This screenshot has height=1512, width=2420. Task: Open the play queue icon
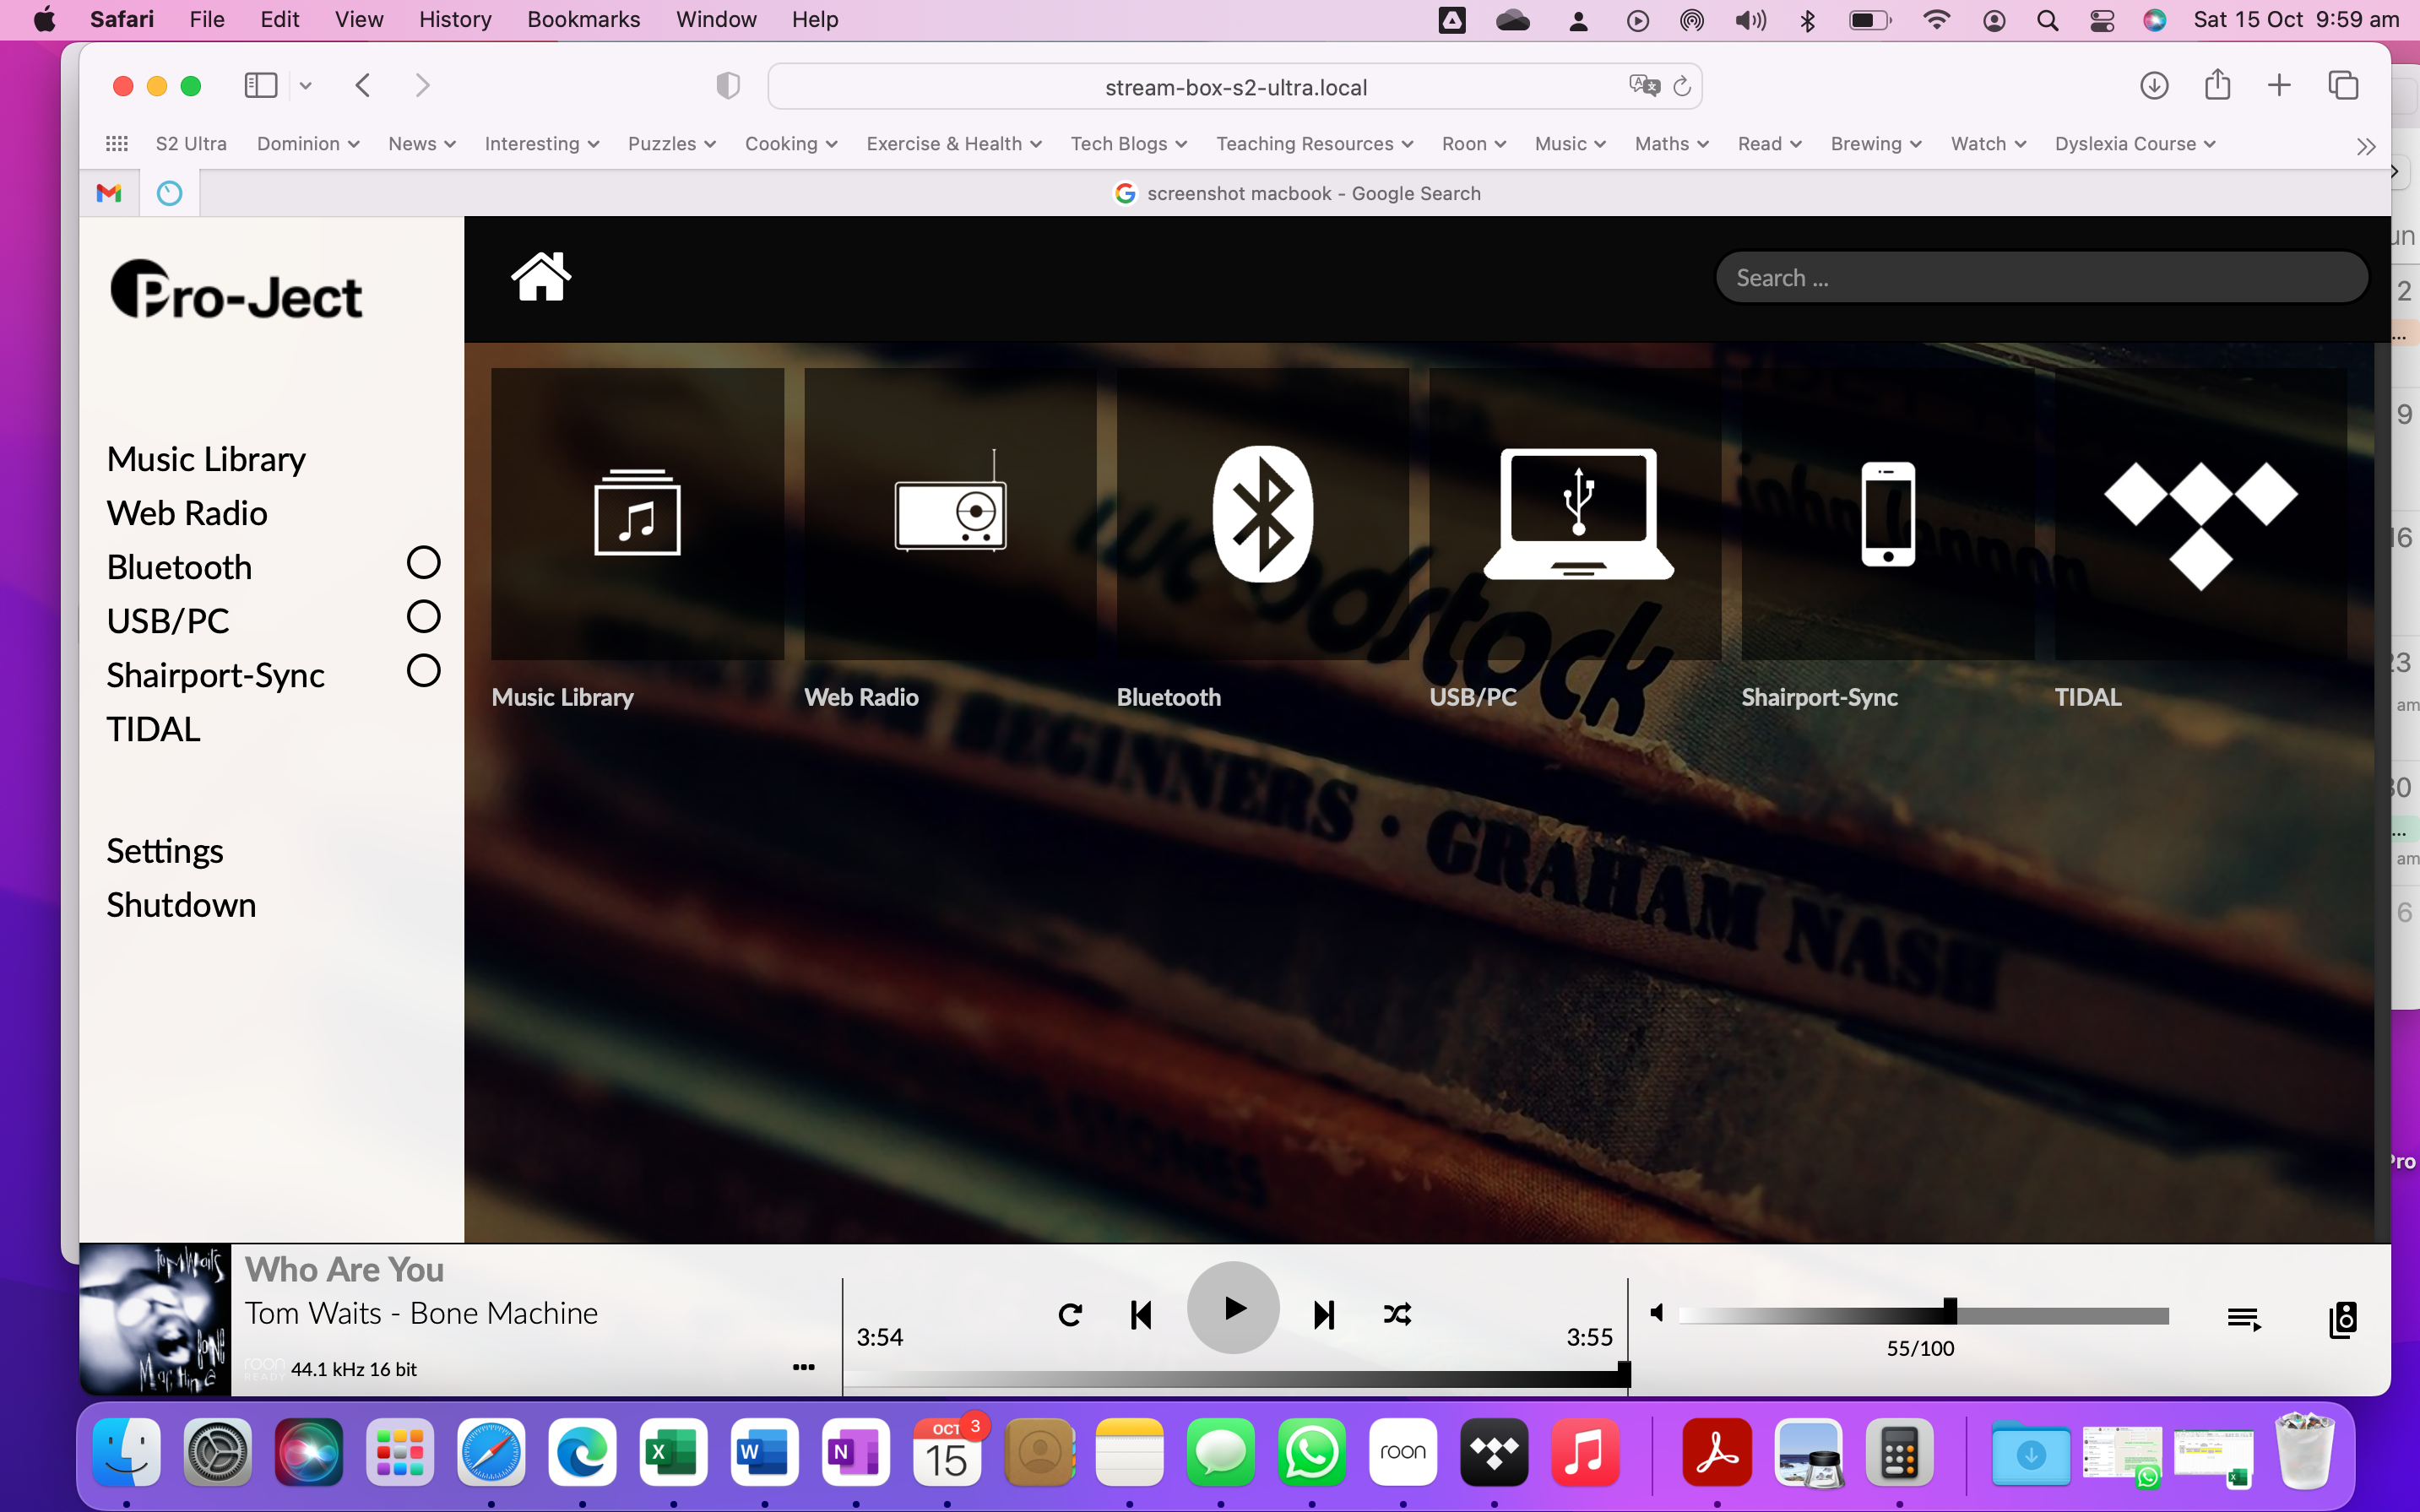click(2244, 1319)
